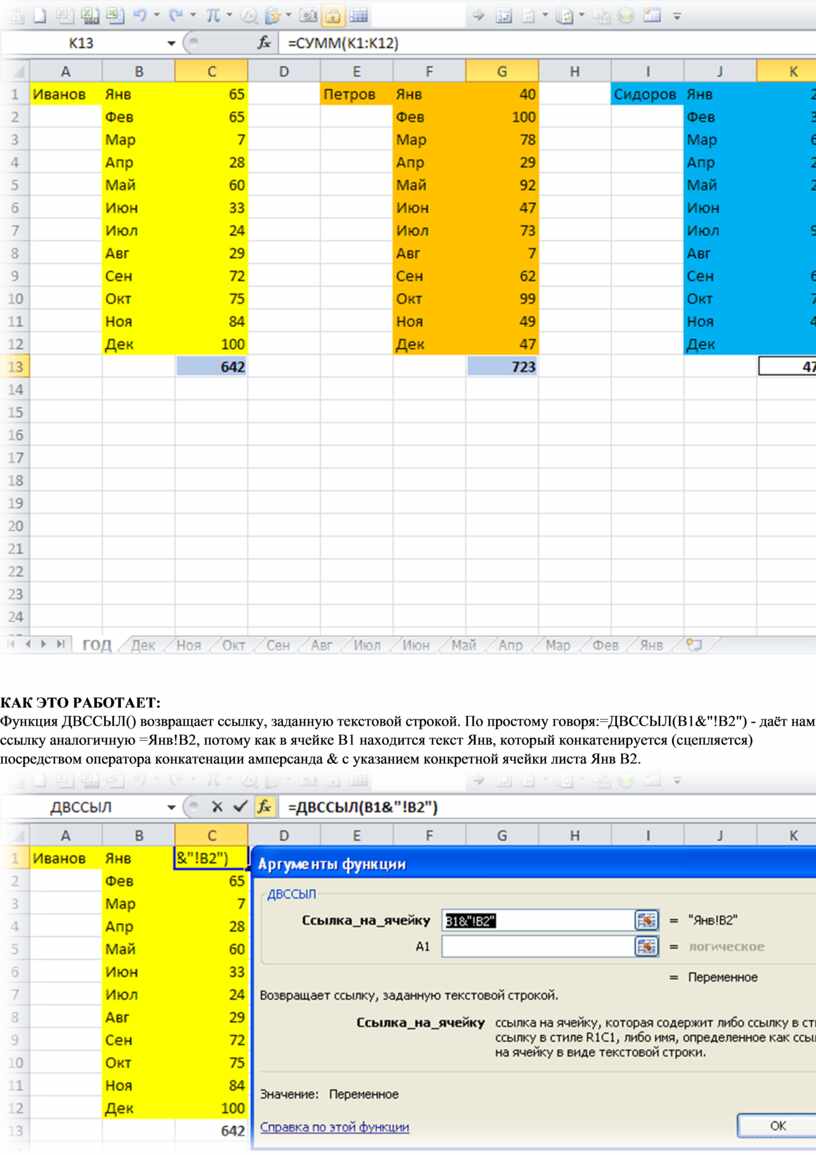This screenshot has width=816, height=1155.
Task: Open the Апр sheet tab
Action: [x=510, y=645]
